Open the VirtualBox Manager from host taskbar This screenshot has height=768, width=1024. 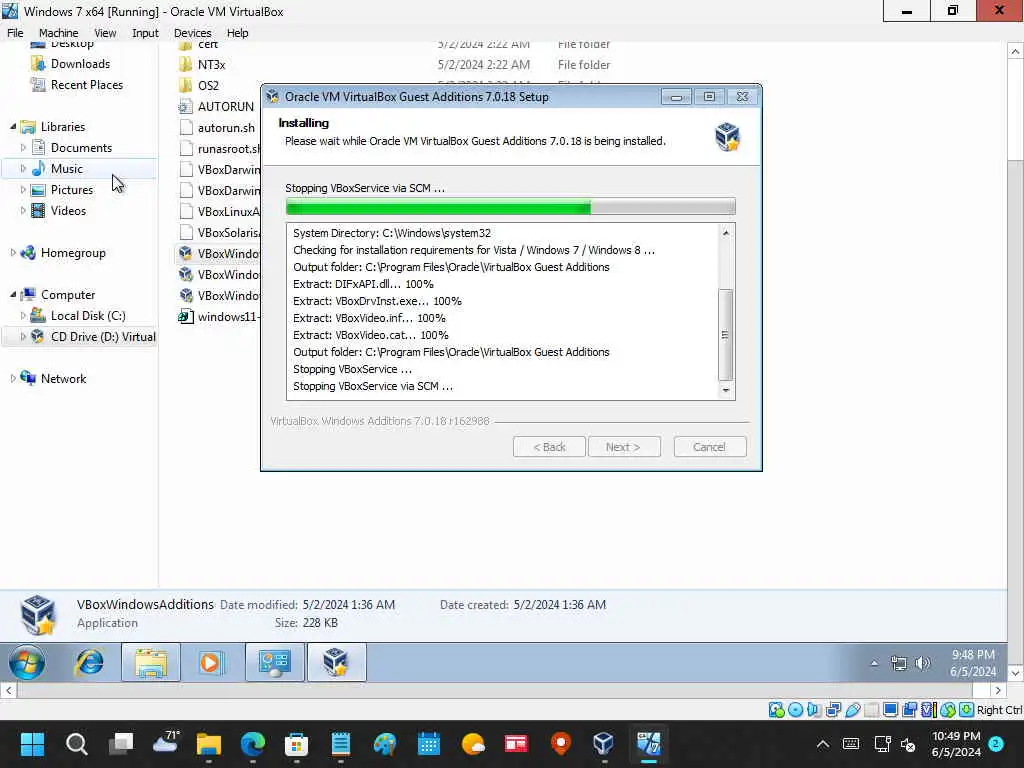coord(603,744)
